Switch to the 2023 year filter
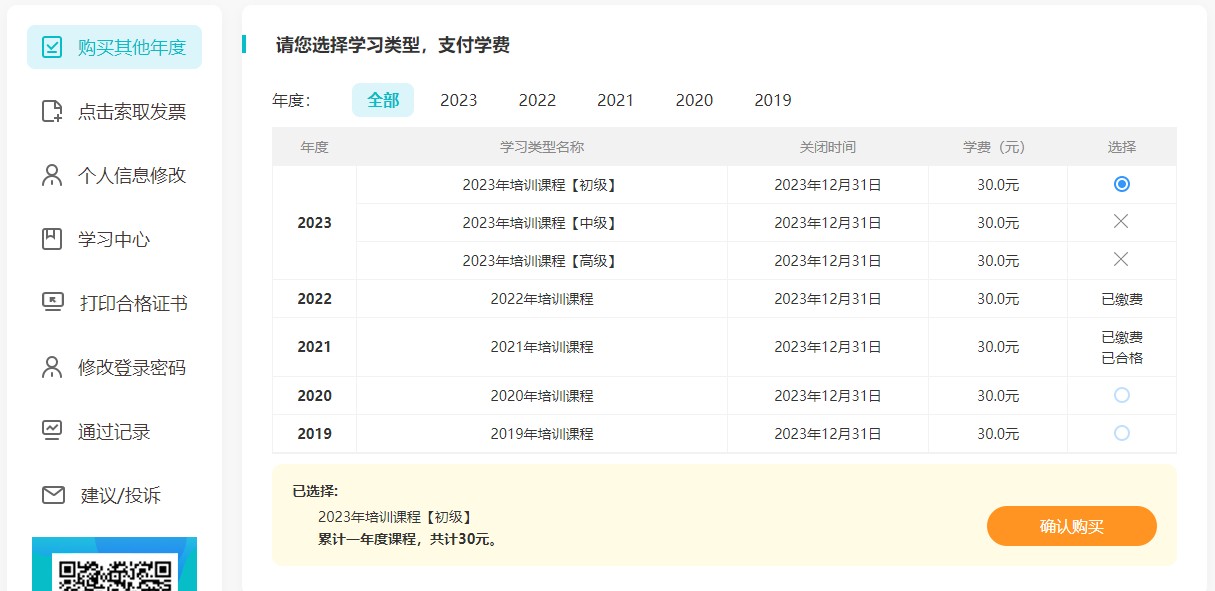 458,100
